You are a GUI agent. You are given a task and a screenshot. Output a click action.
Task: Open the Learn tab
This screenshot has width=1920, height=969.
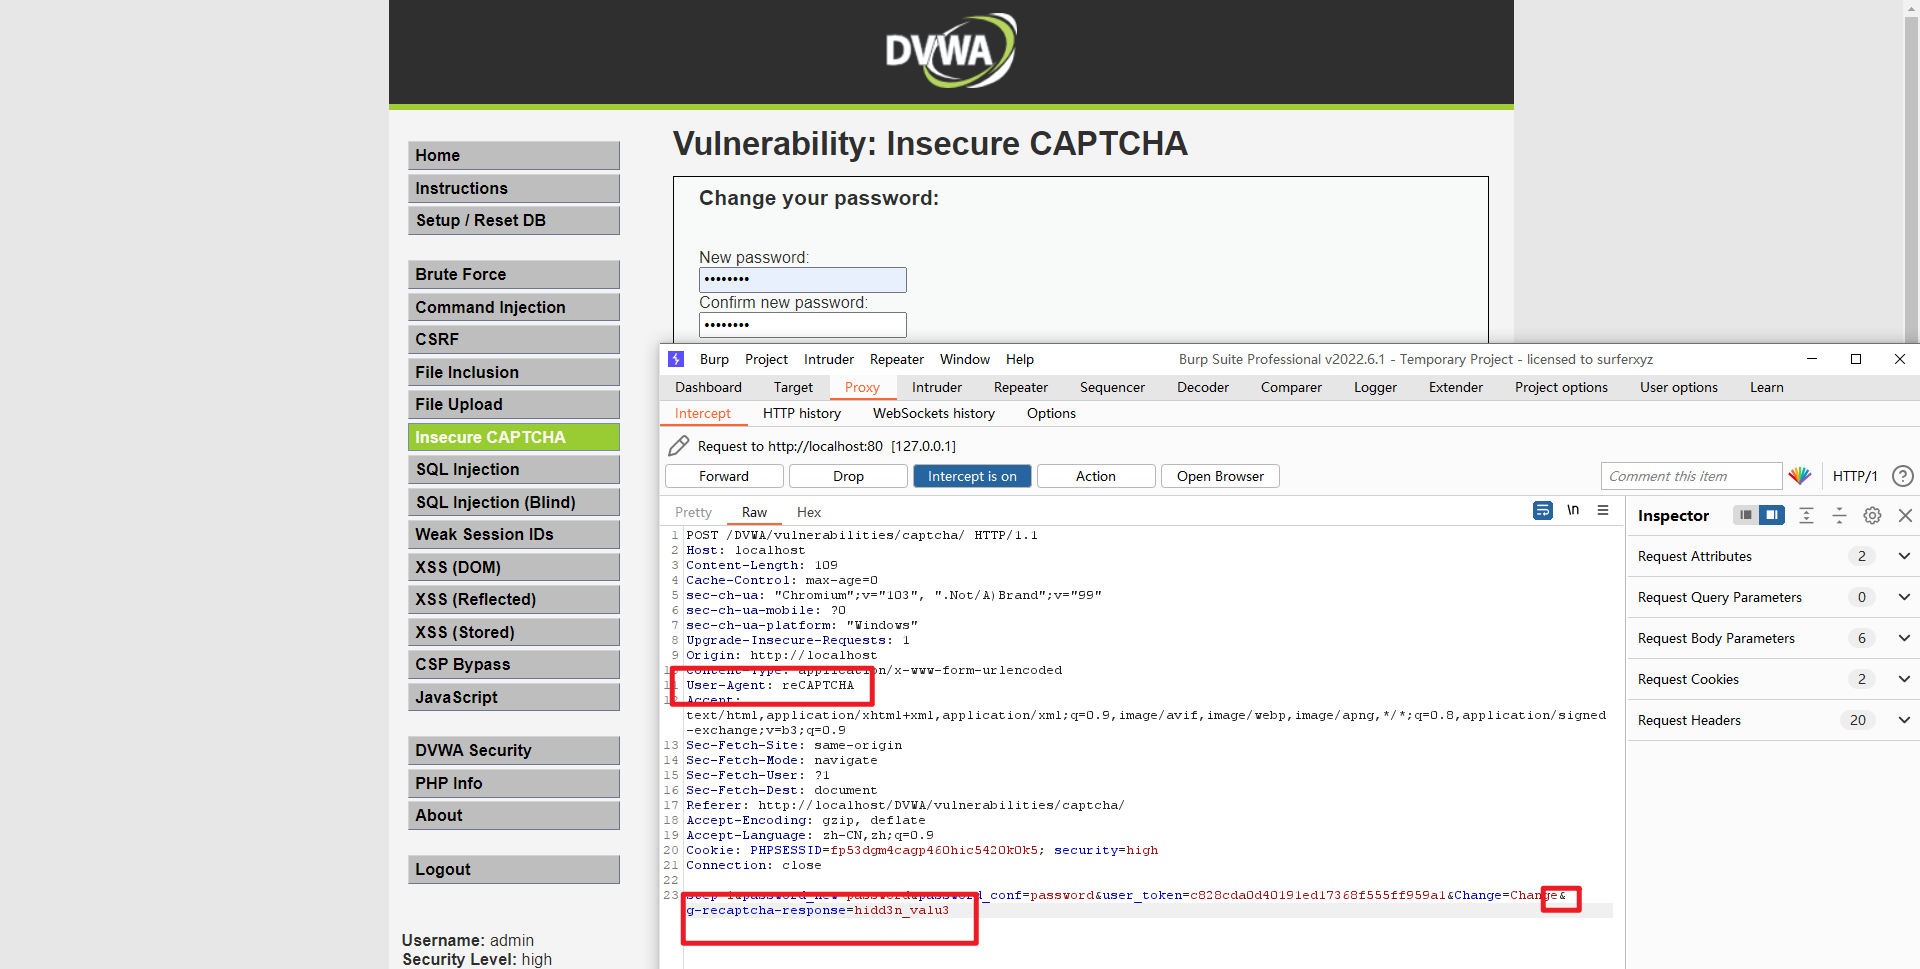point(1767,387)
